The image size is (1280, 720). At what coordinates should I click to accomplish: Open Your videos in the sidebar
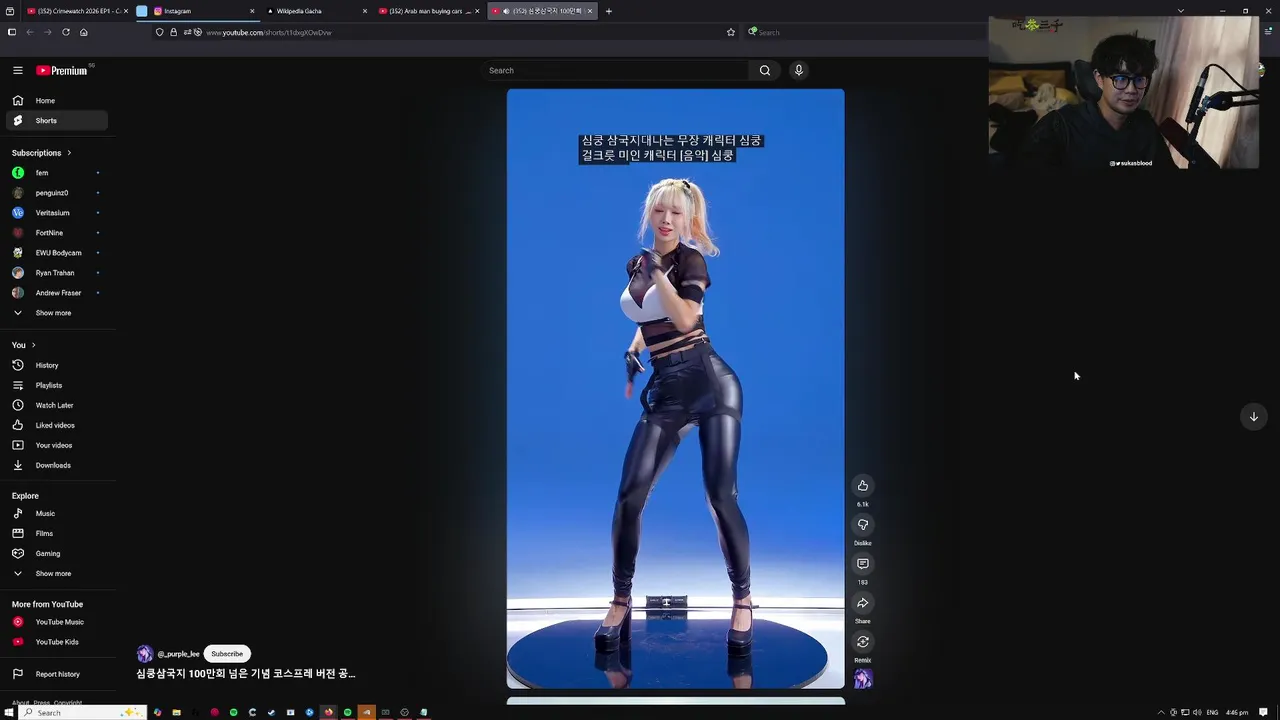[x=55, y=445]
